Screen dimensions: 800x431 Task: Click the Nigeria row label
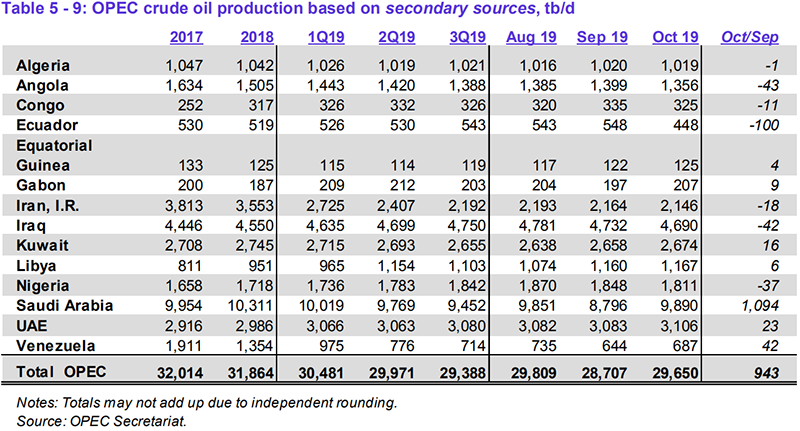(42, 286)
